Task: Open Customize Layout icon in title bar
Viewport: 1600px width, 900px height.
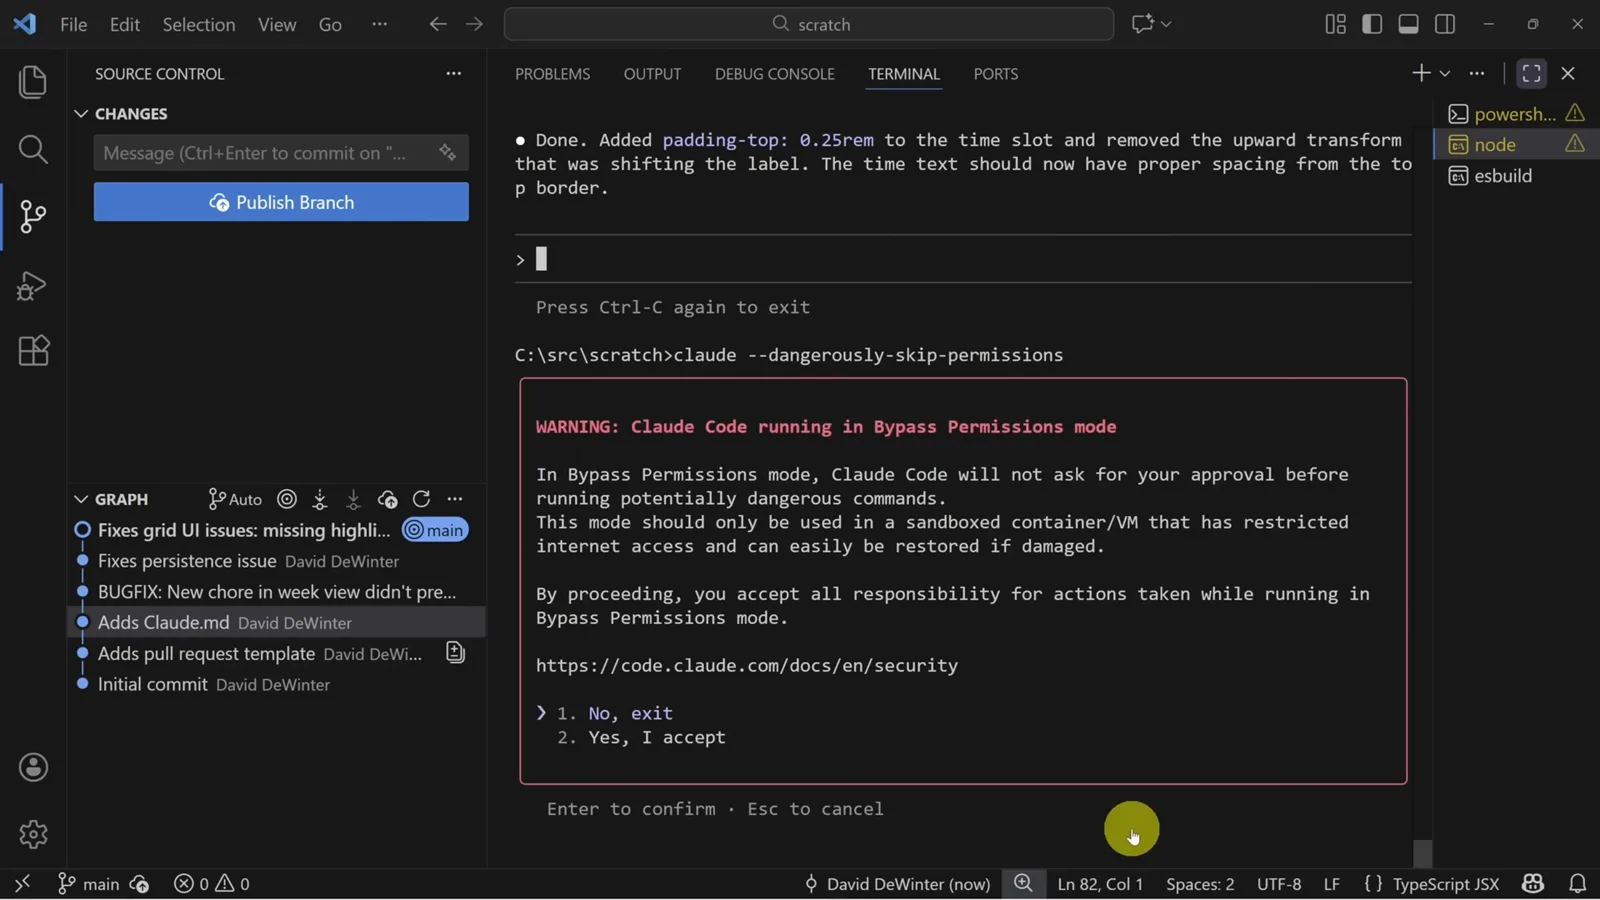Action: 1335,24
